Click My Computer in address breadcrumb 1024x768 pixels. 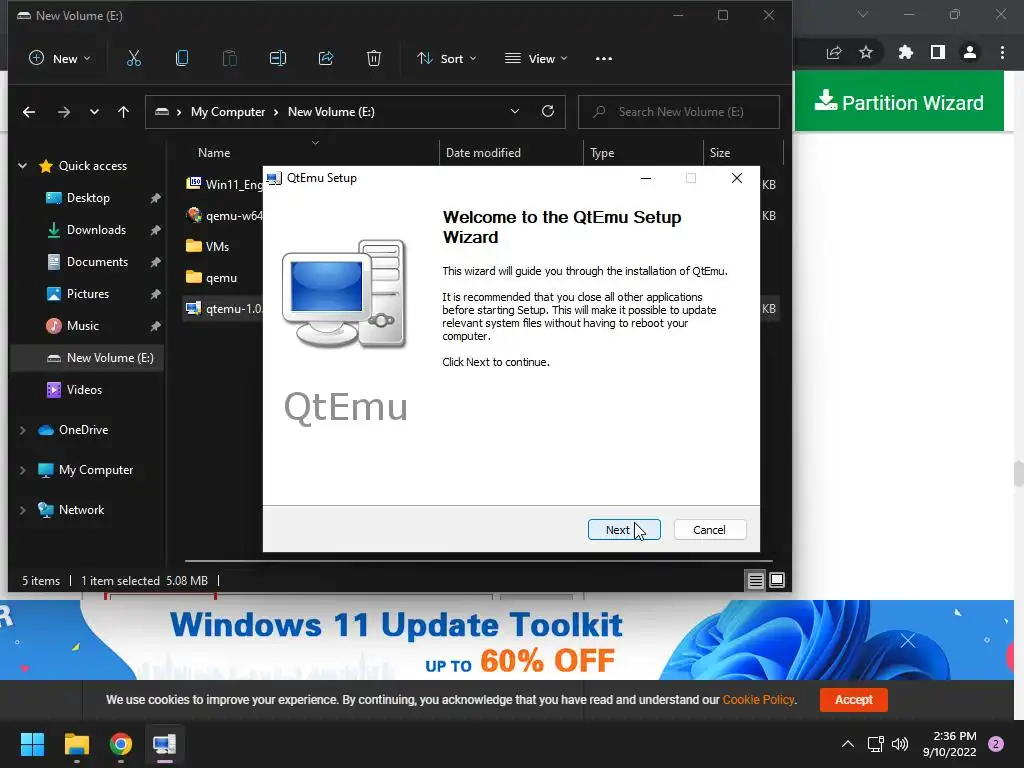228,112
